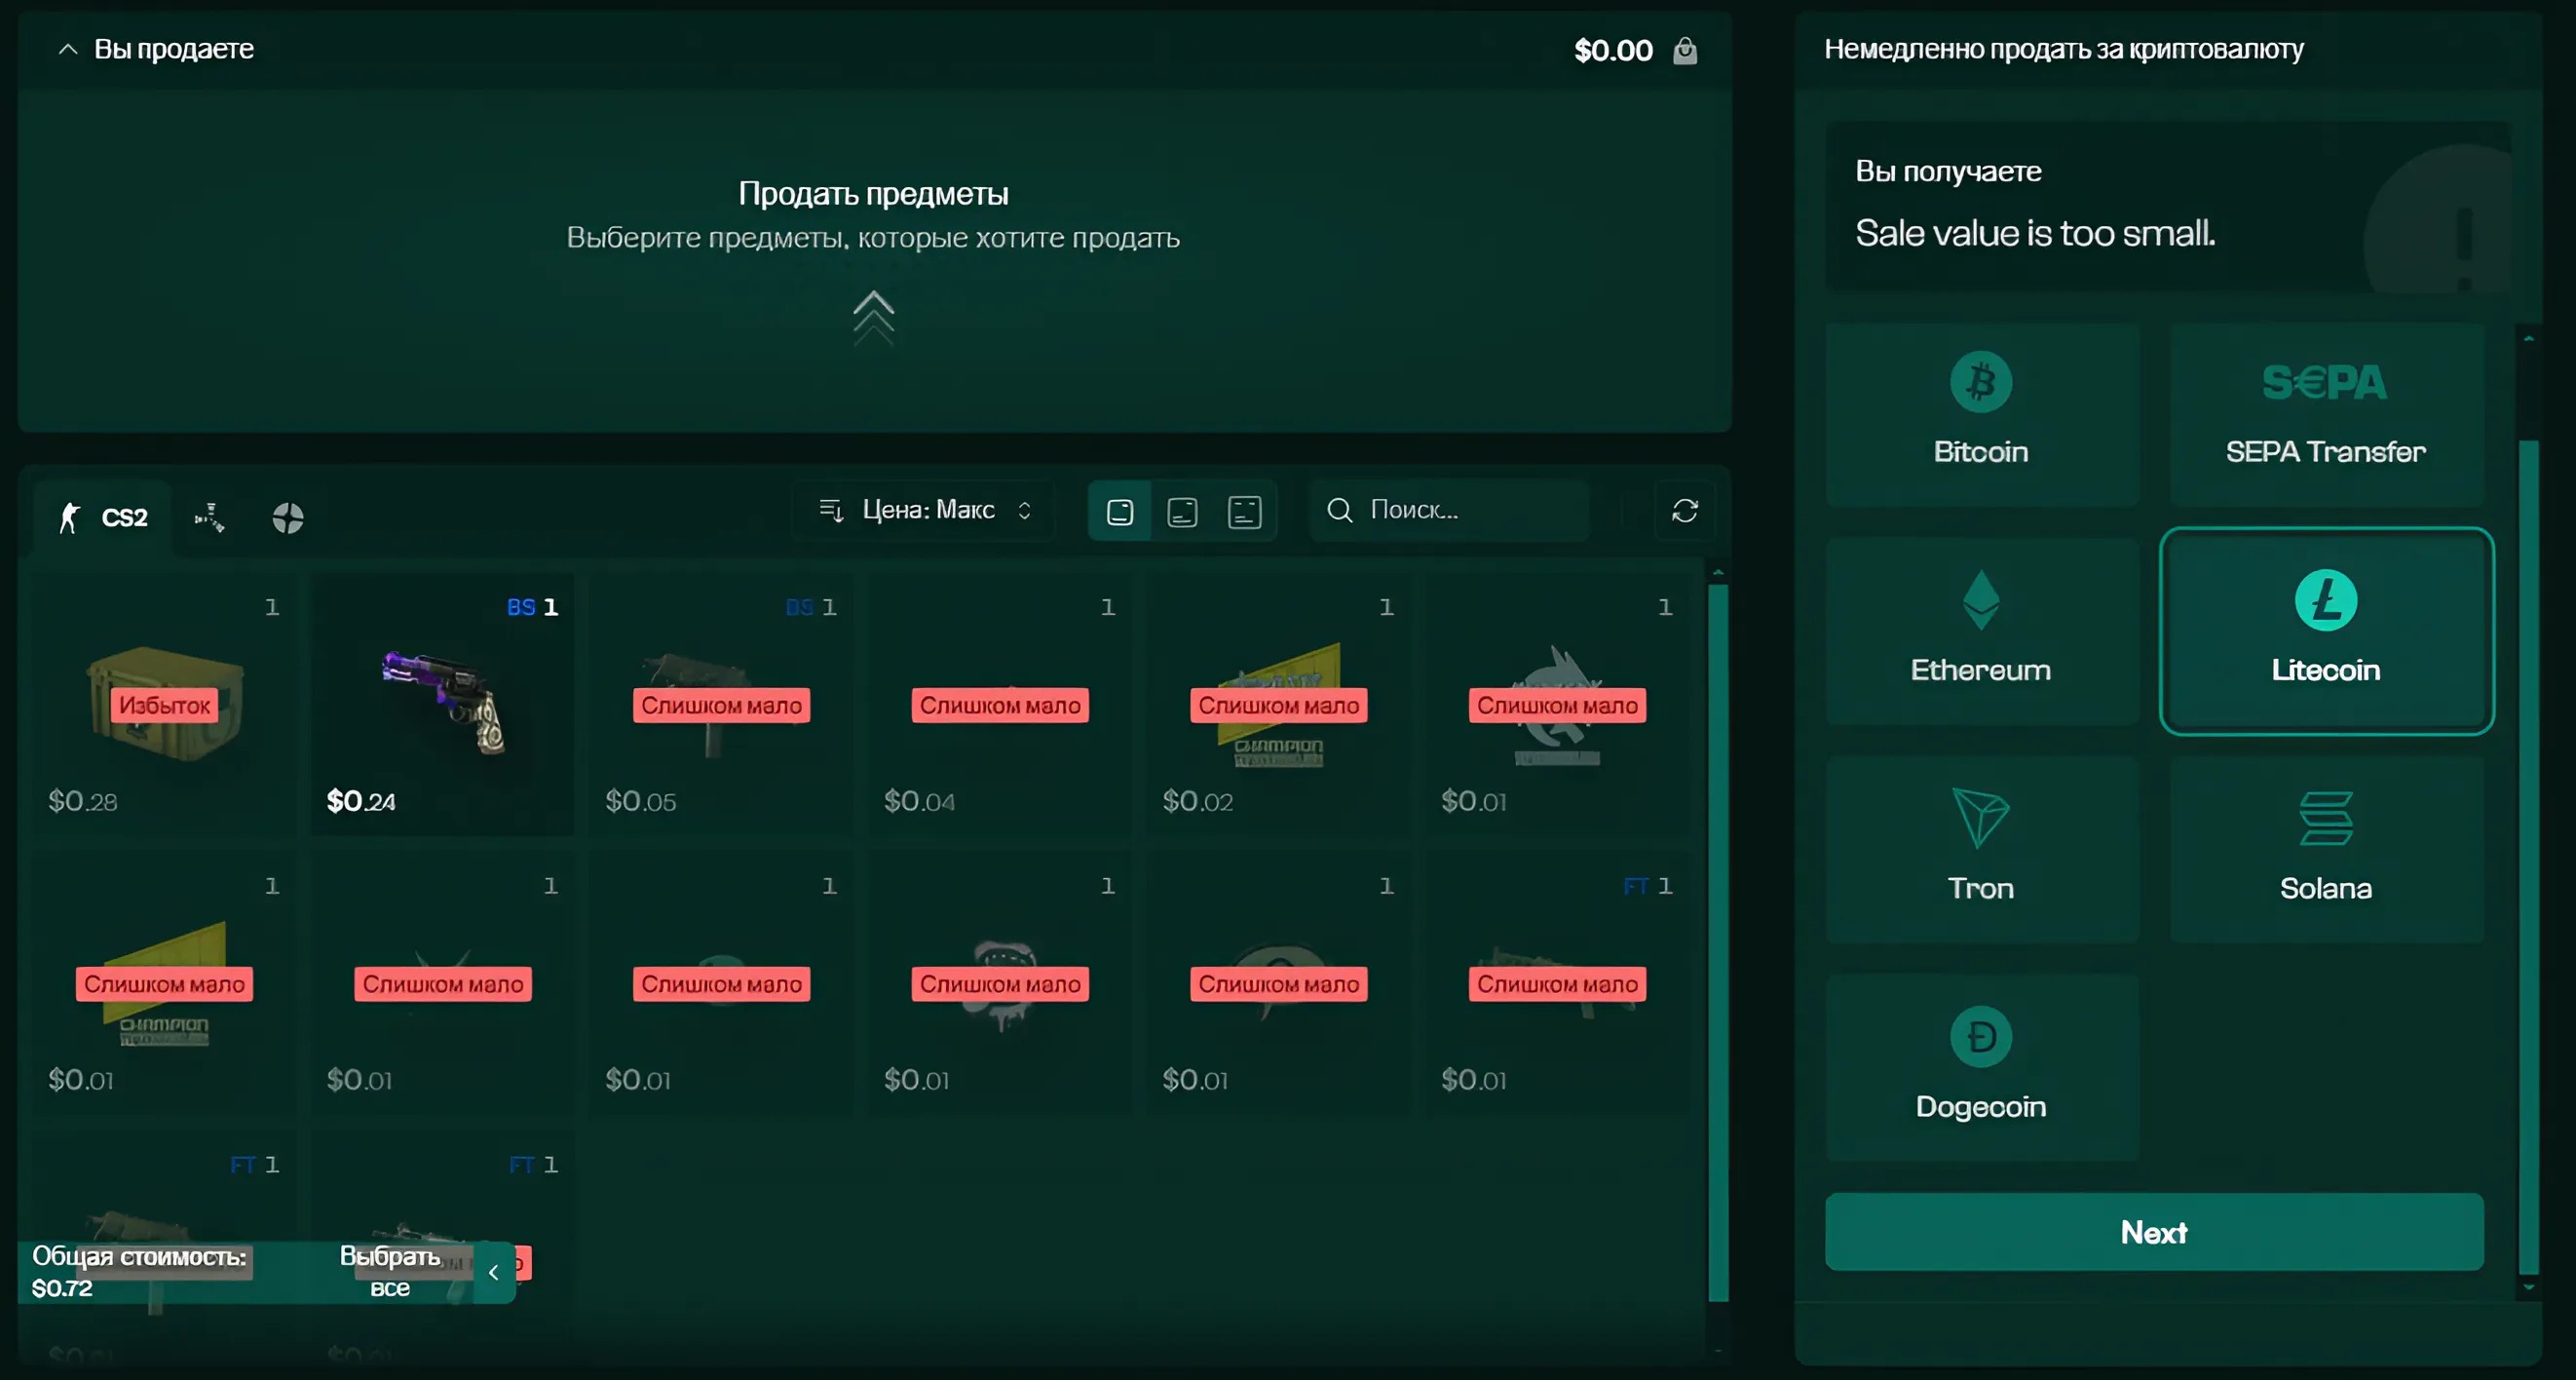This screenshot has height=1380, width=2576.
Task: Click the inventory scroll-up arrow
Action: 1718,573
